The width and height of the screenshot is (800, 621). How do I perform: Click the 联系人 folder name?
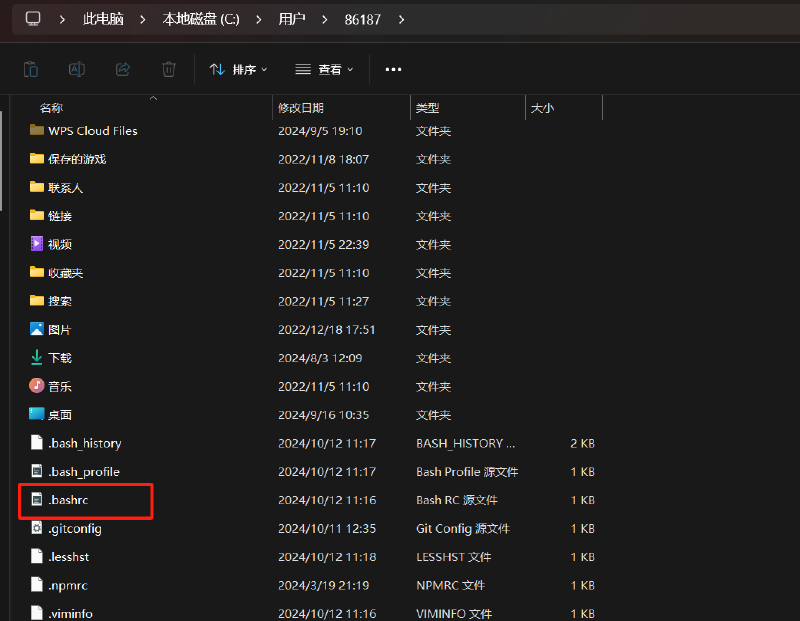click(x=65, y=188)
